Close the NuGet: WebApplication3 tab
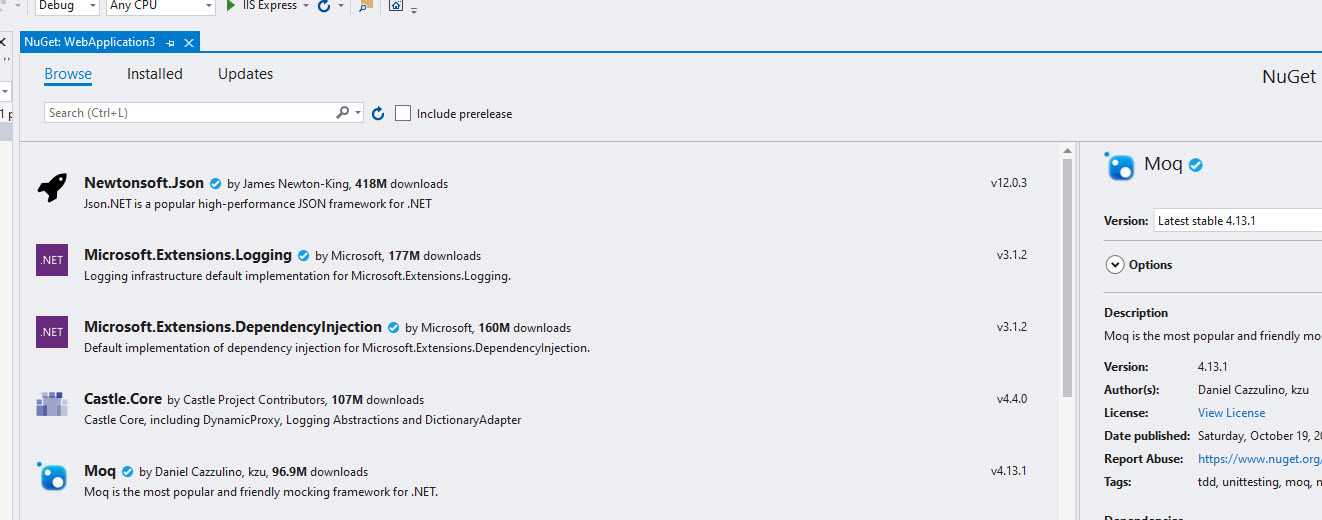 [188, 42]
